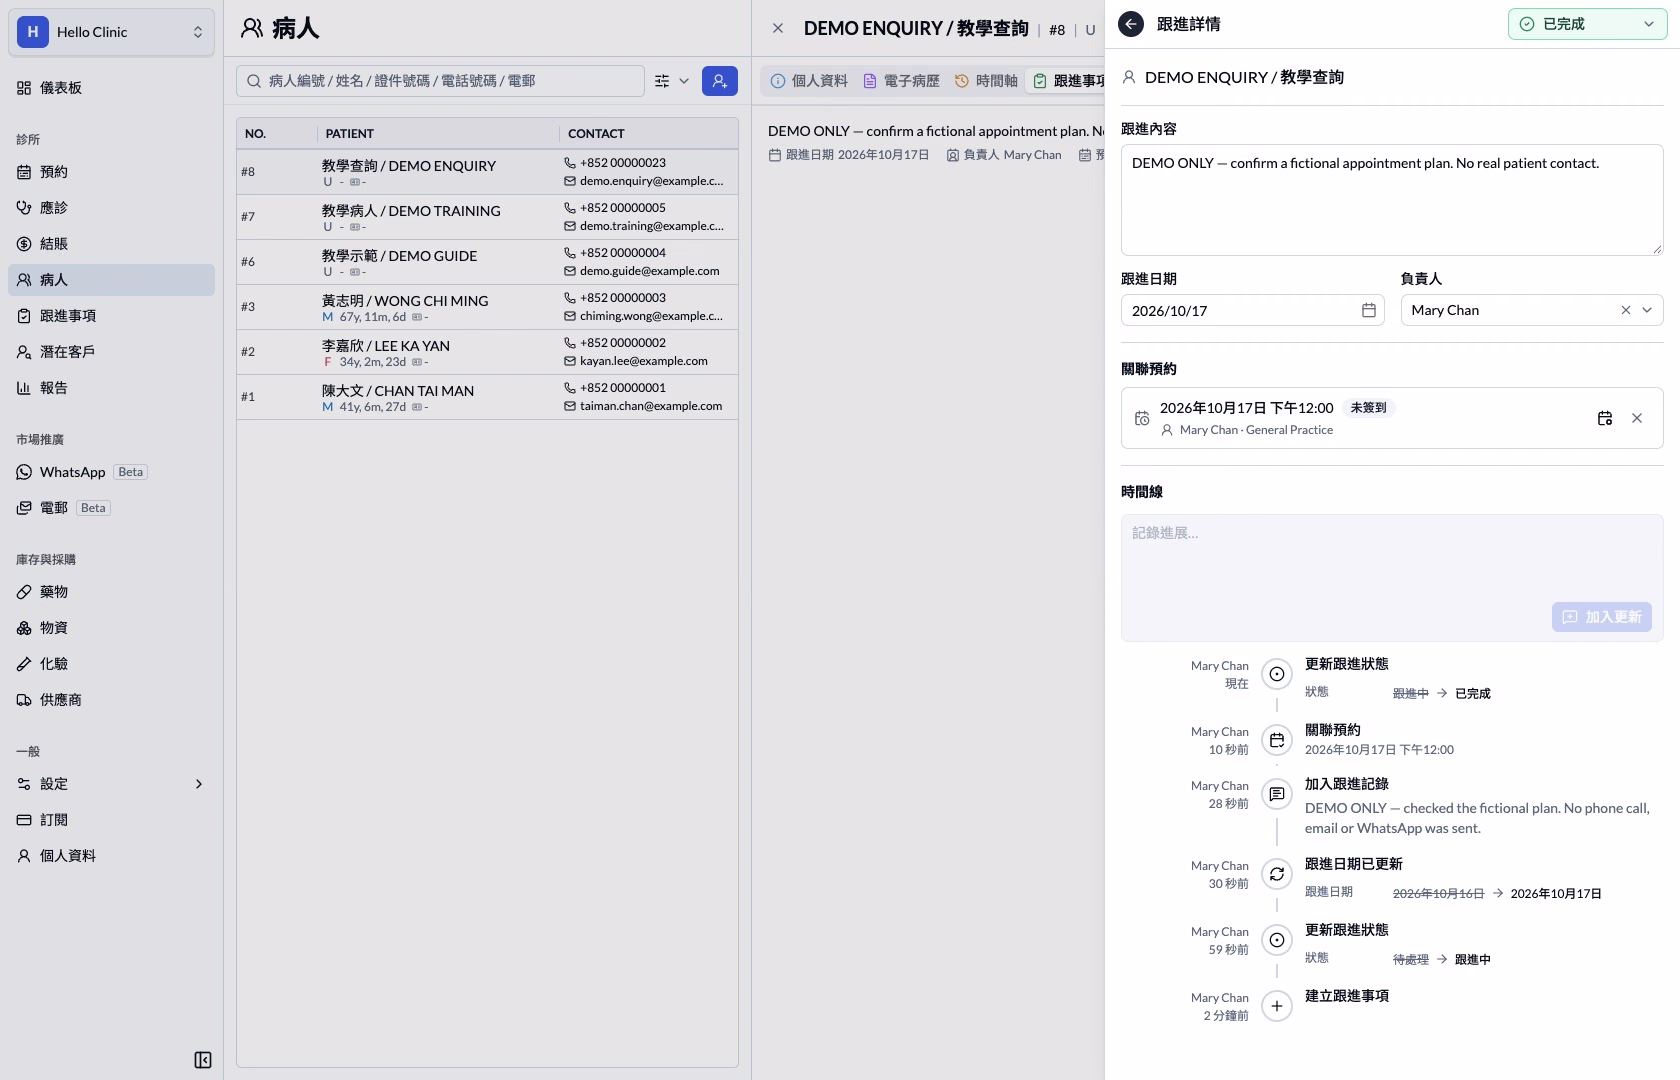Open 儀表板 in the sidebar
Viewport: 1680px width, 1080px height.
111,88
